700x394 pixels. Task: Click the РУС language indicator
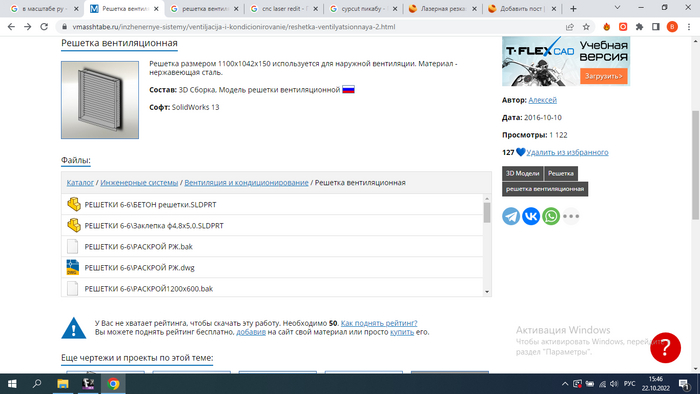pyautogui.click(x=629, y=384)
